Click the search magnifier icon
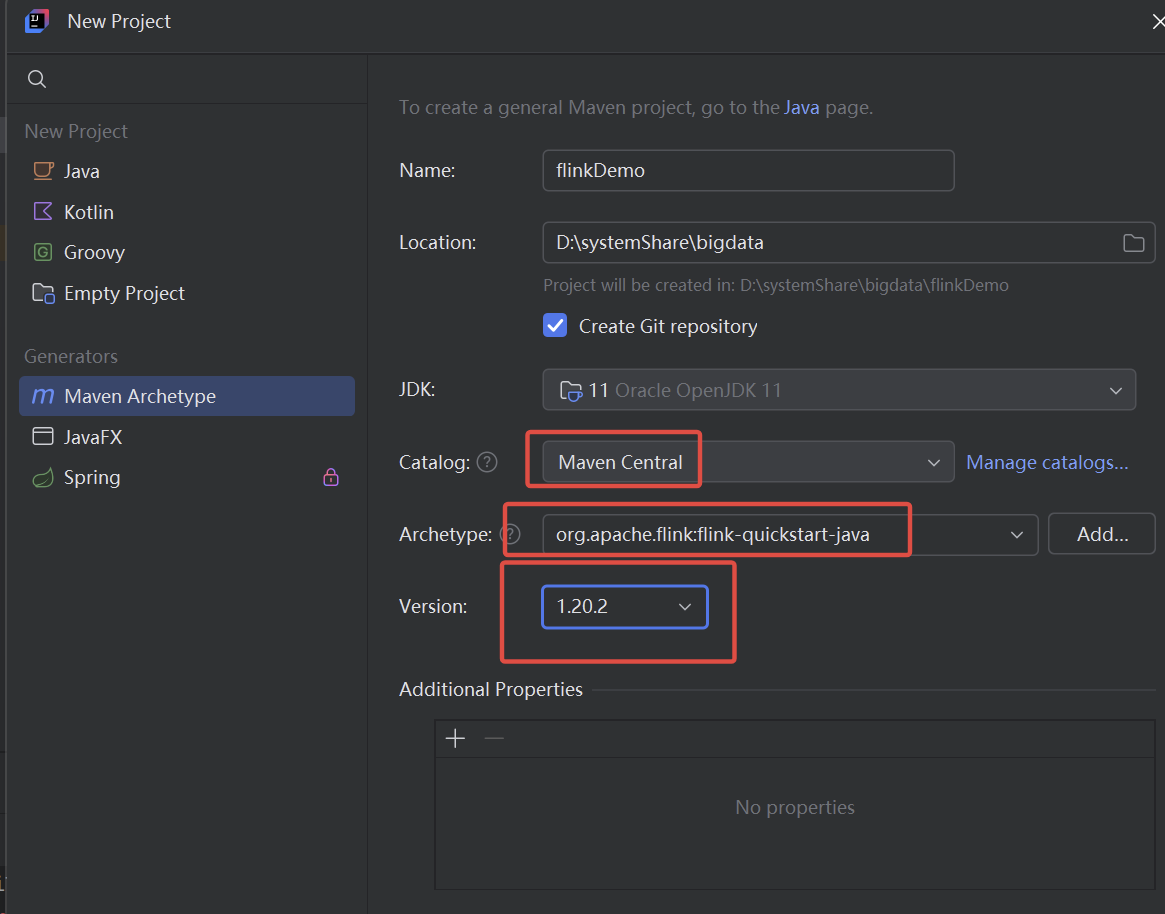 pyautogui.click(x=36, y=79)
